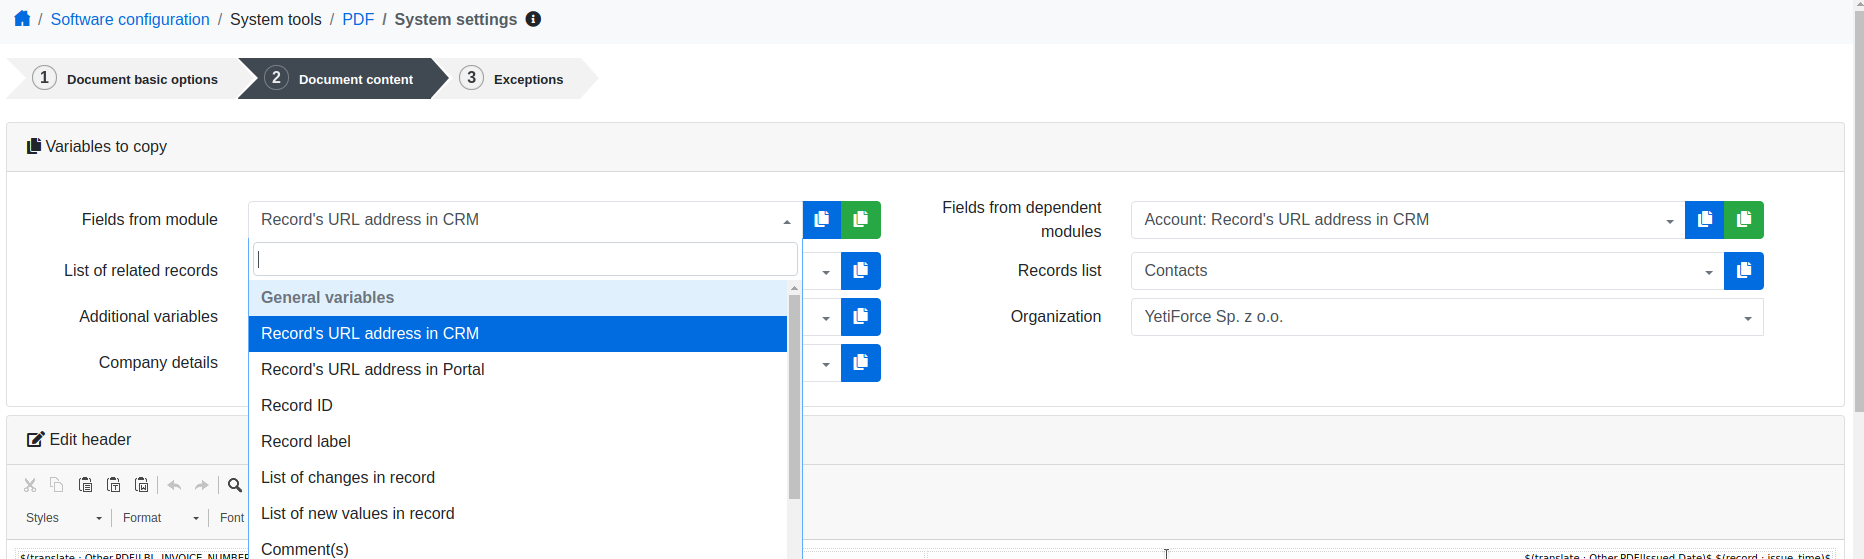Image resolution: width=1864 pixels, height=559 pixels.
Task: Open the Font dropdown in editor
Action: [231, 518]
